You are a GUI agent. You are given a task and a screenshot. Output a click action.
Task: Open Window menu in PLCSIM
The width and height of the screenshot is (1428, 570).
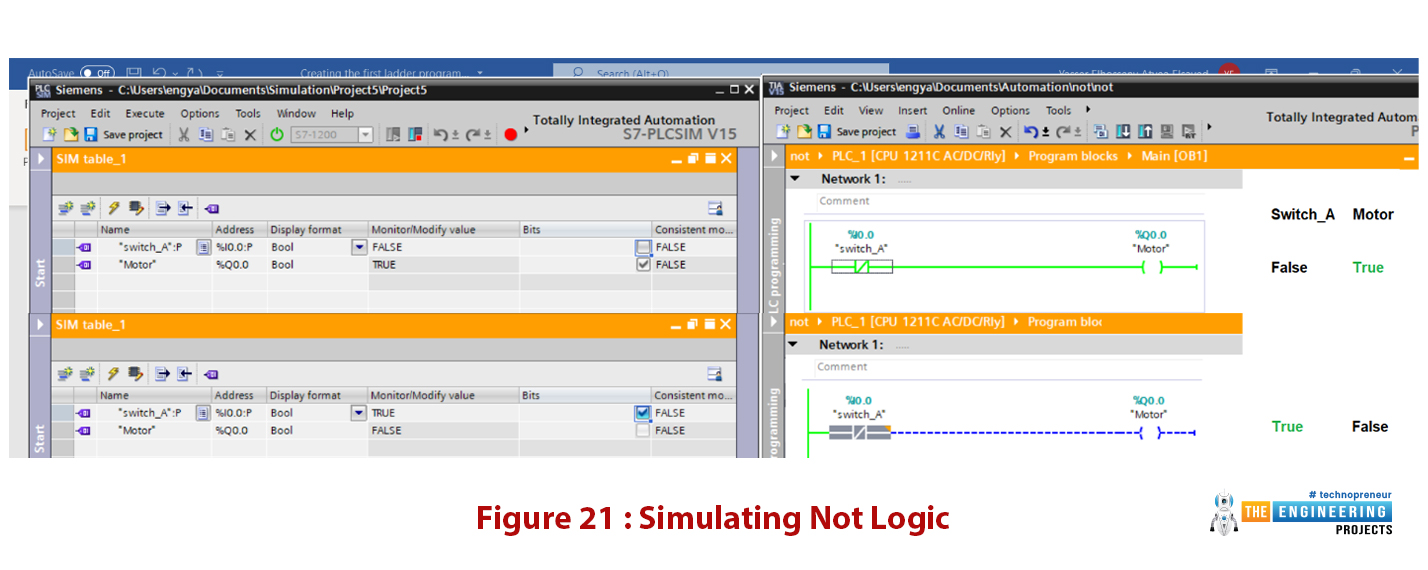click(296, 114)
